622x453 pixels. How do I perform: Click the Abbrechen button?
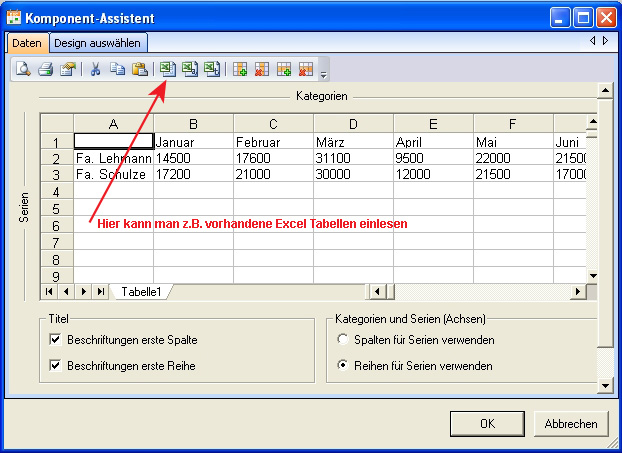(x=571, y=423)
